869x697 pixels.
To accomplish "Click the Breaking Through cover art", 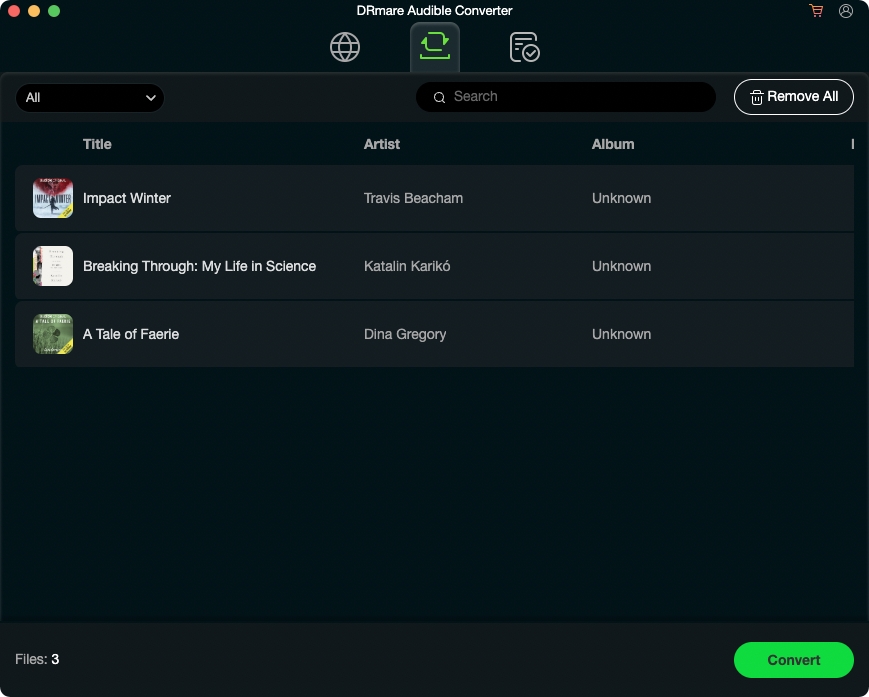I will coord(52,266).
